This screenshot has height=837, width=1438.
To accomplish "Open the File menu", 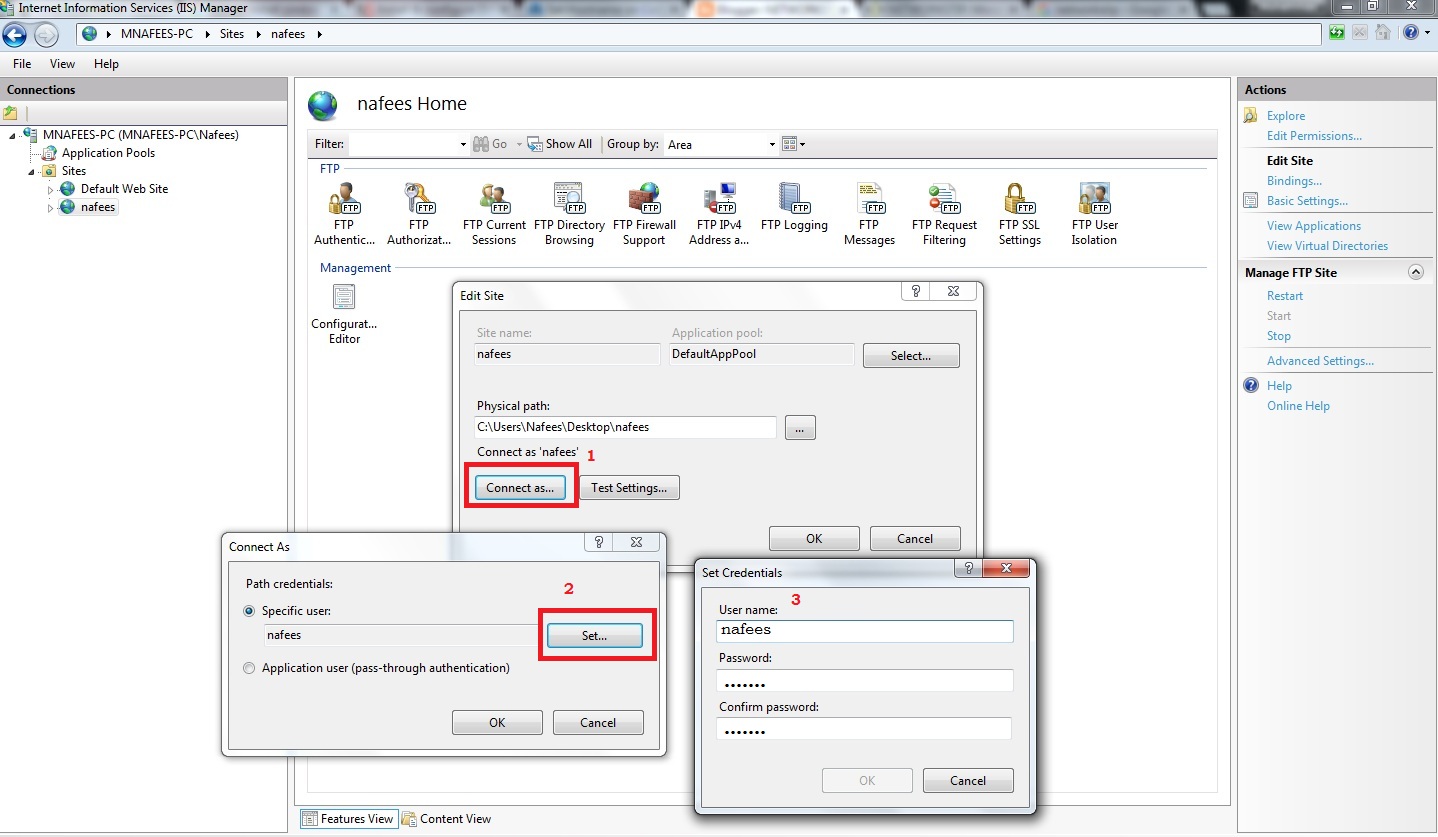I will 22,64.
